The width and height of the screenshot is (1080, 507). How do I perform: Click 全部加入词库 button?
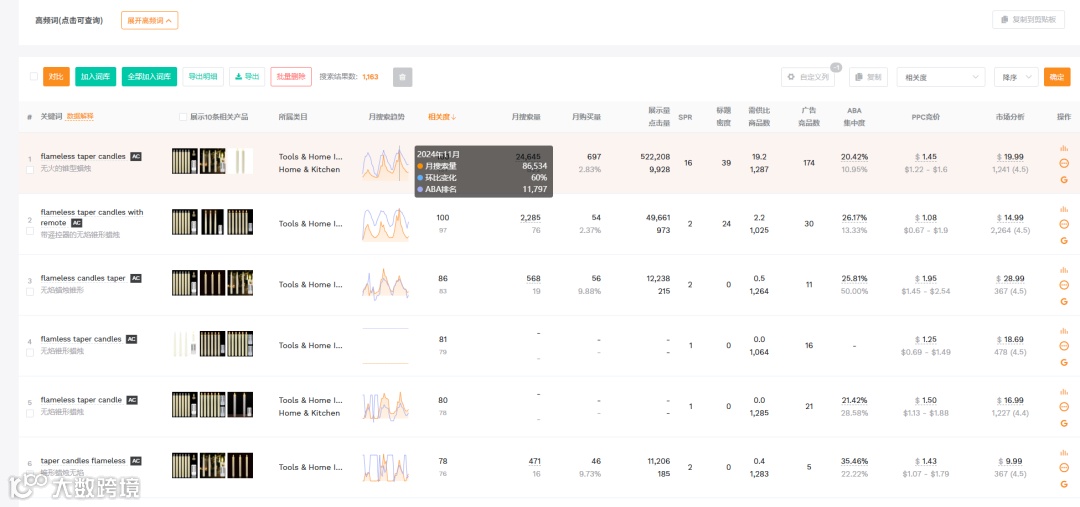(149, 76)
